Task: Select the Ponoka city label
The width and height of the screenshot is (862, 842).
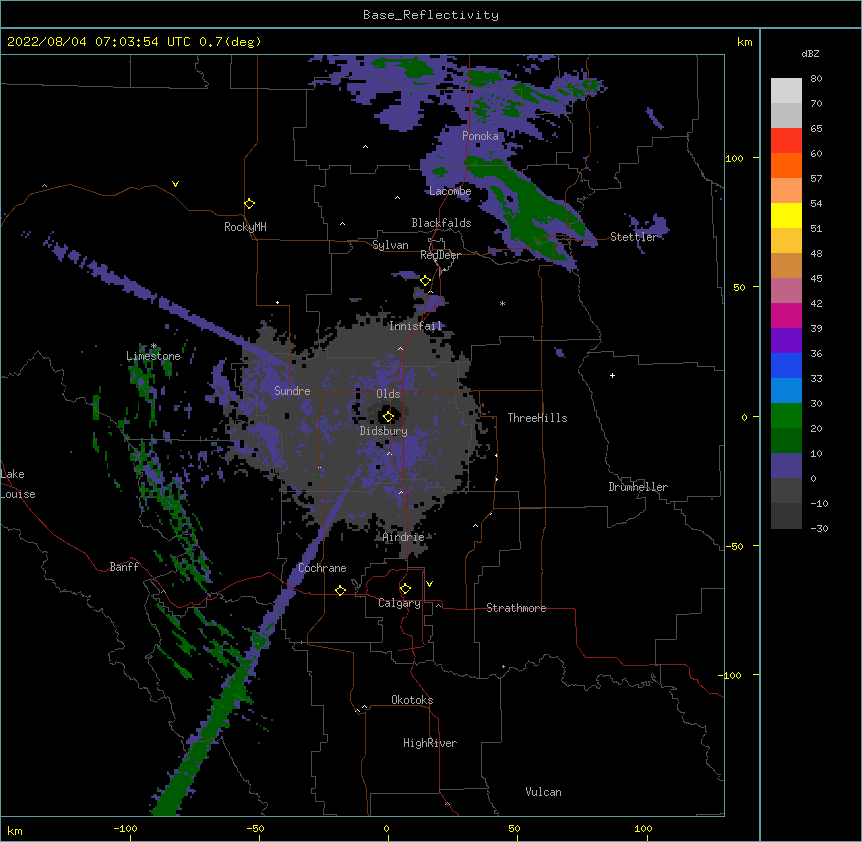Action: point(480,136)
